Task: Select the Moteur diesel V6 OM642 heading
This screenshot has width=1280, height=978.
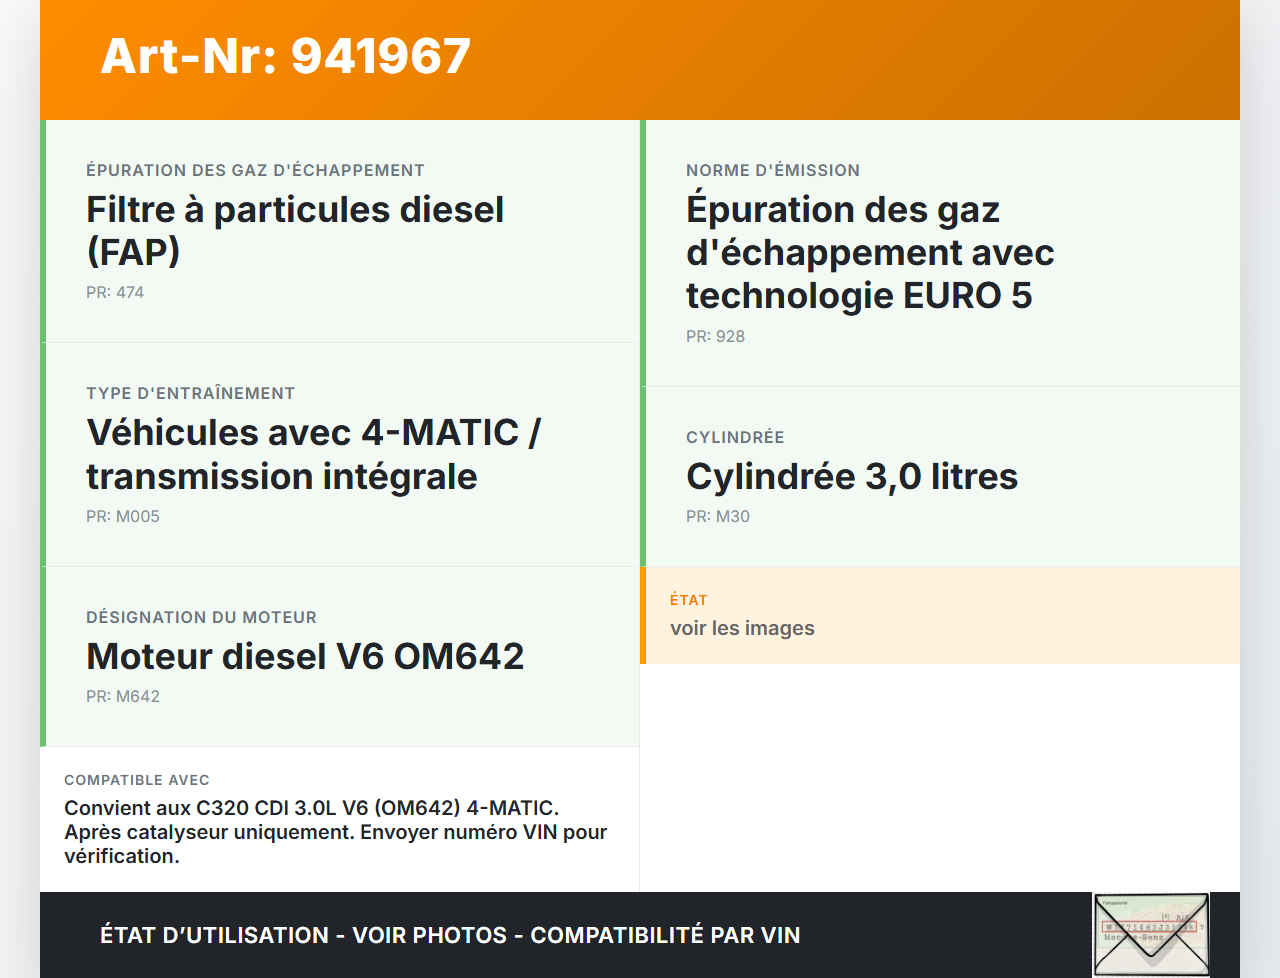Action: click(x=305, y=657)
